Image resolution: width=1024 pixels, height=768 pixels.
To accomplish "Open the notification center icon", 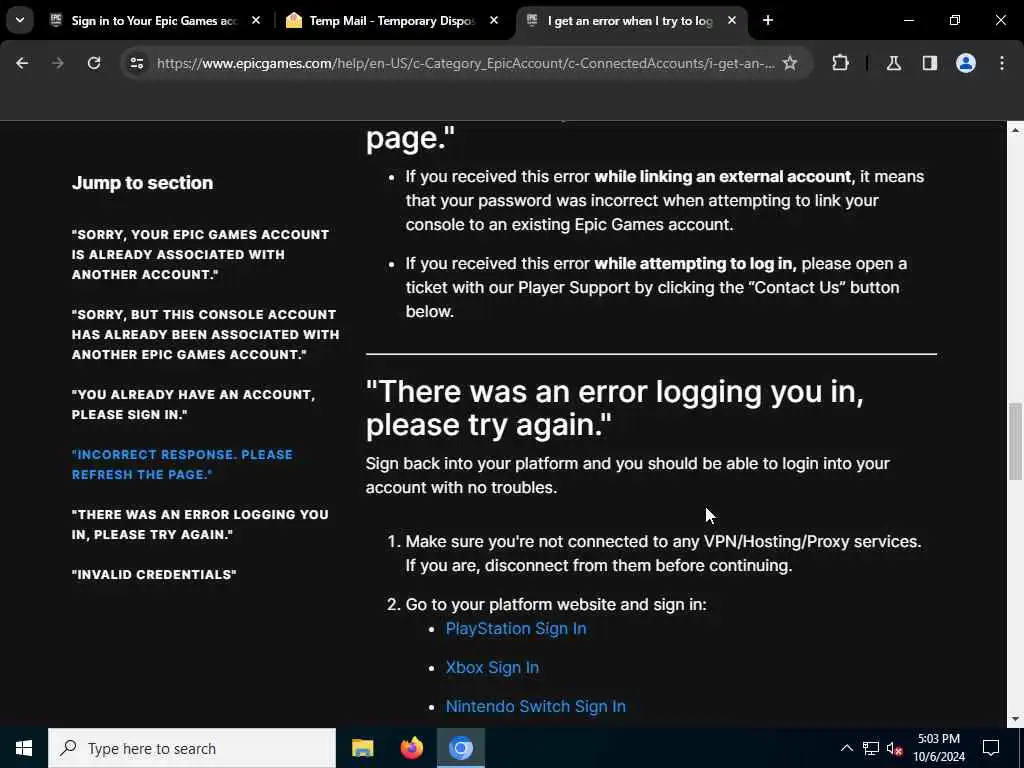I will 991,748.
